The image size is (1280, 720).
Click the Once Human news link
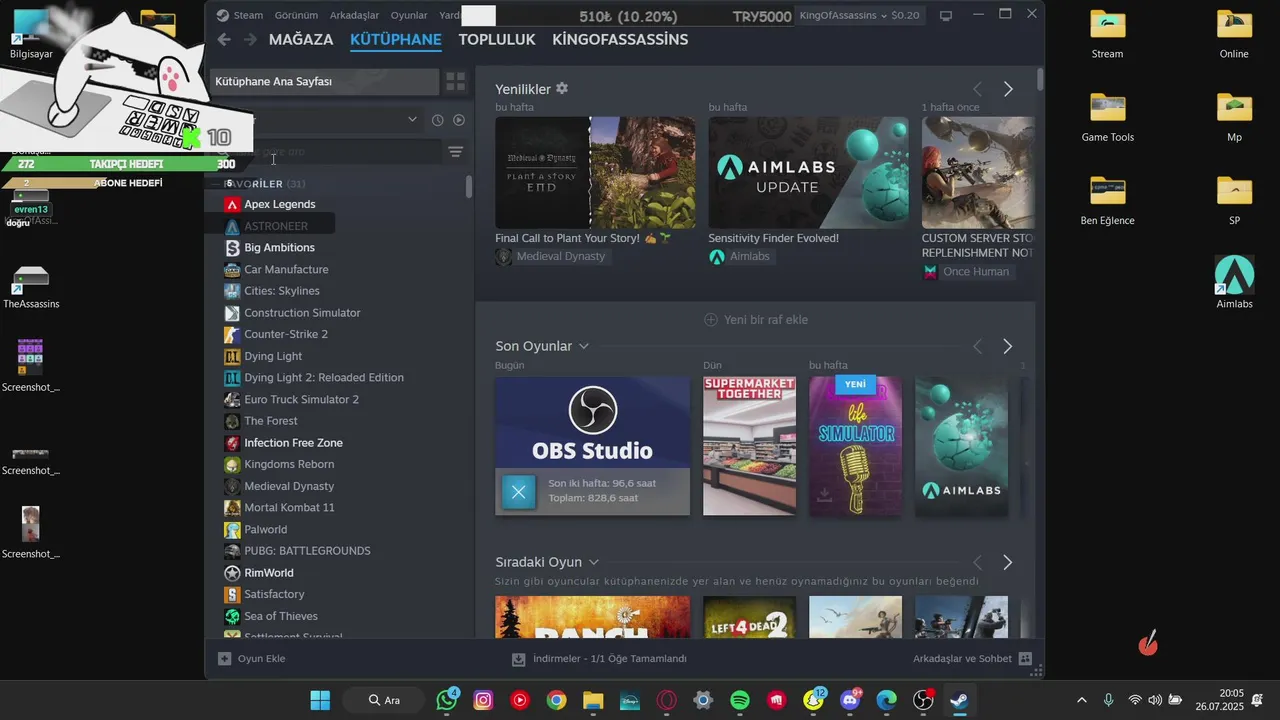coord(966,272)
